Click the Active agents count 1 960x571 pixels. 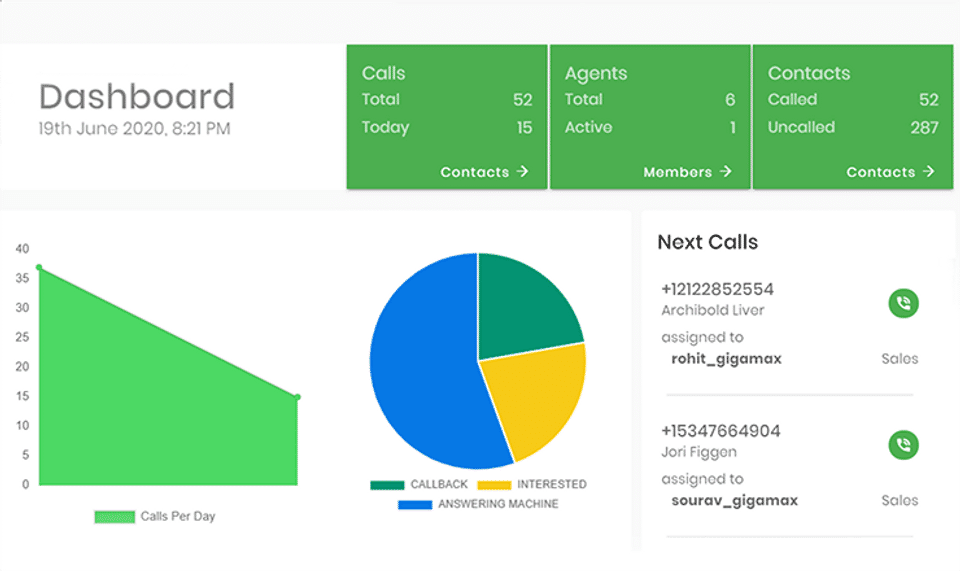coord(732,127)
